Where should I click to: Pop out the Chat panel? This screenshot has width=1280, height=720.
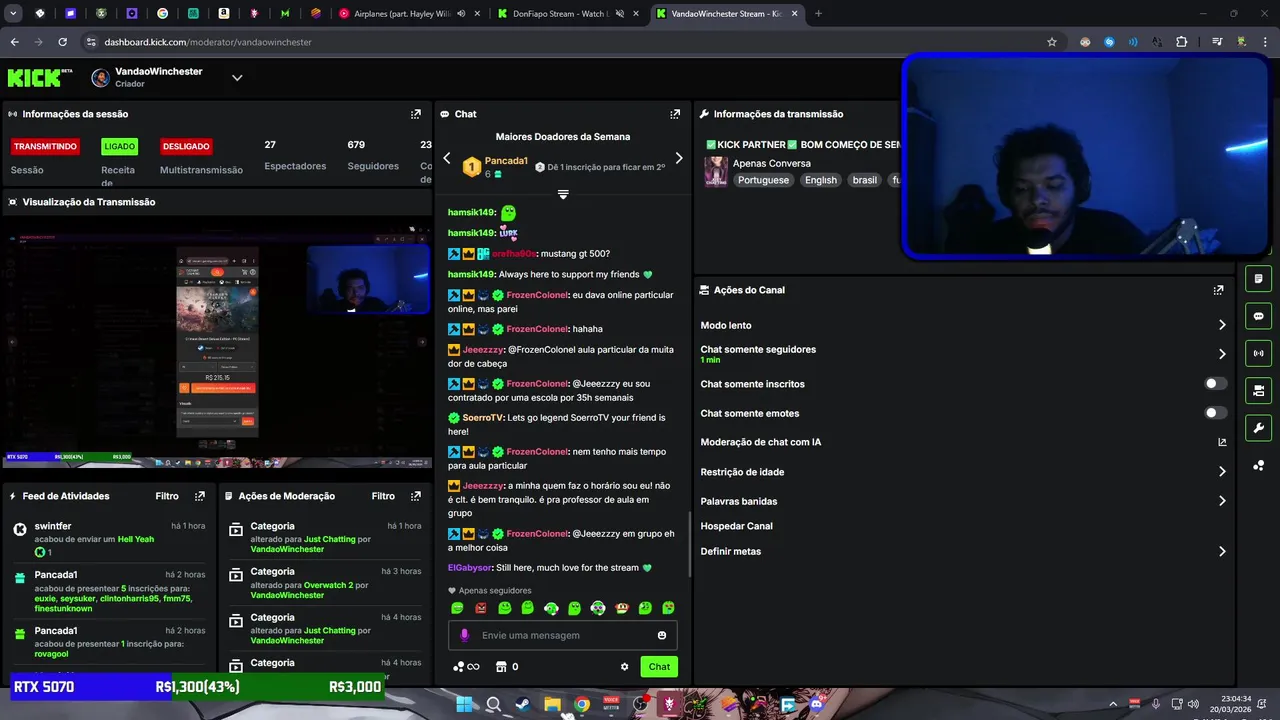point(675,114)
